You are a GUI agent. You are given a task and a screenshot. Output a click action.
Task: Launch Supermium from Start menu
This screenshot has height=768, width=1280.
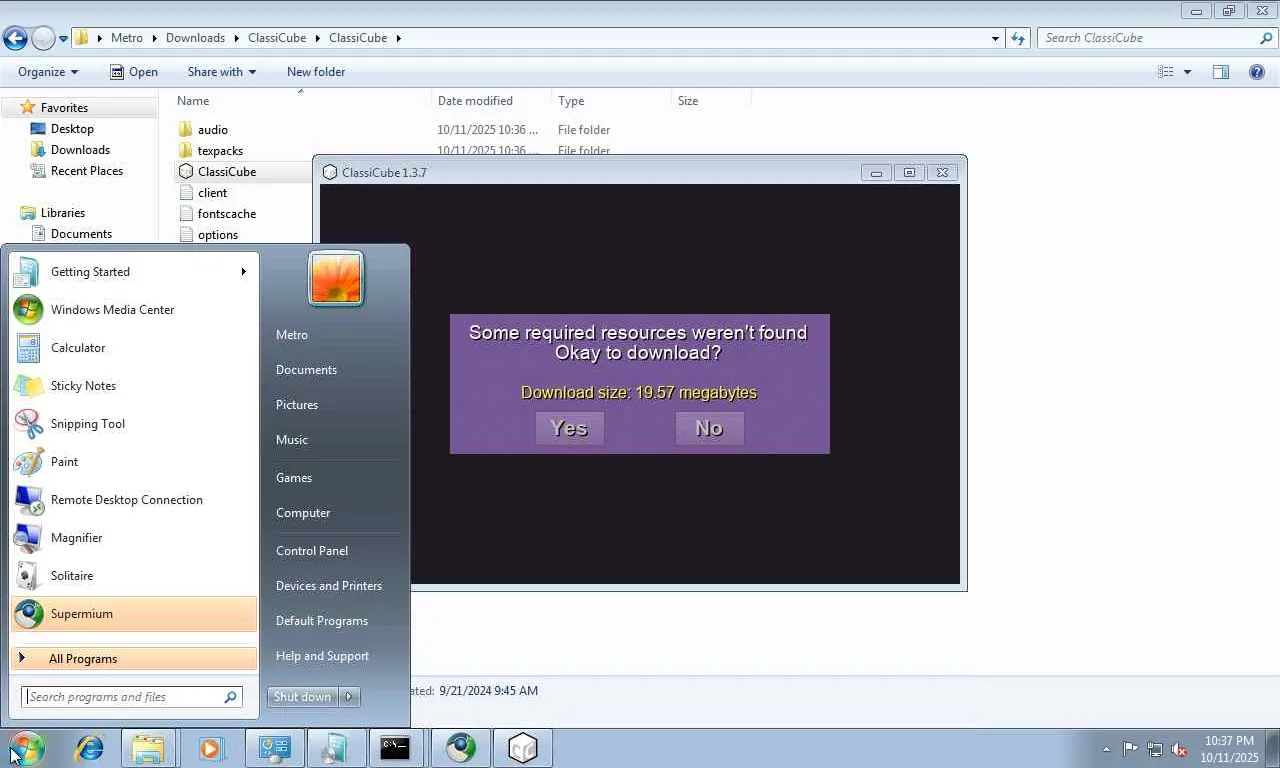pyautogui.click(x=134, y=614)
